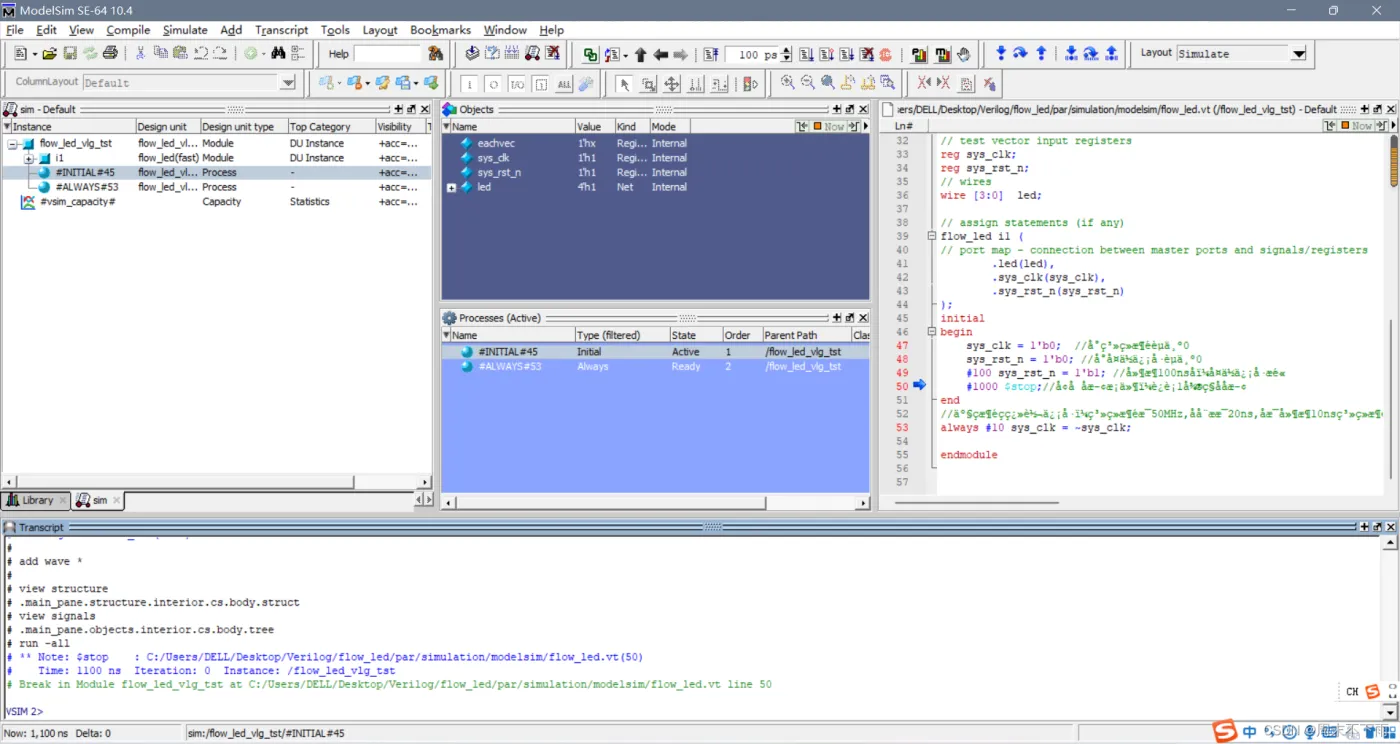Click the Zoom In magnifier icon
The image size is (1400, 744).
tap(788, 83)
